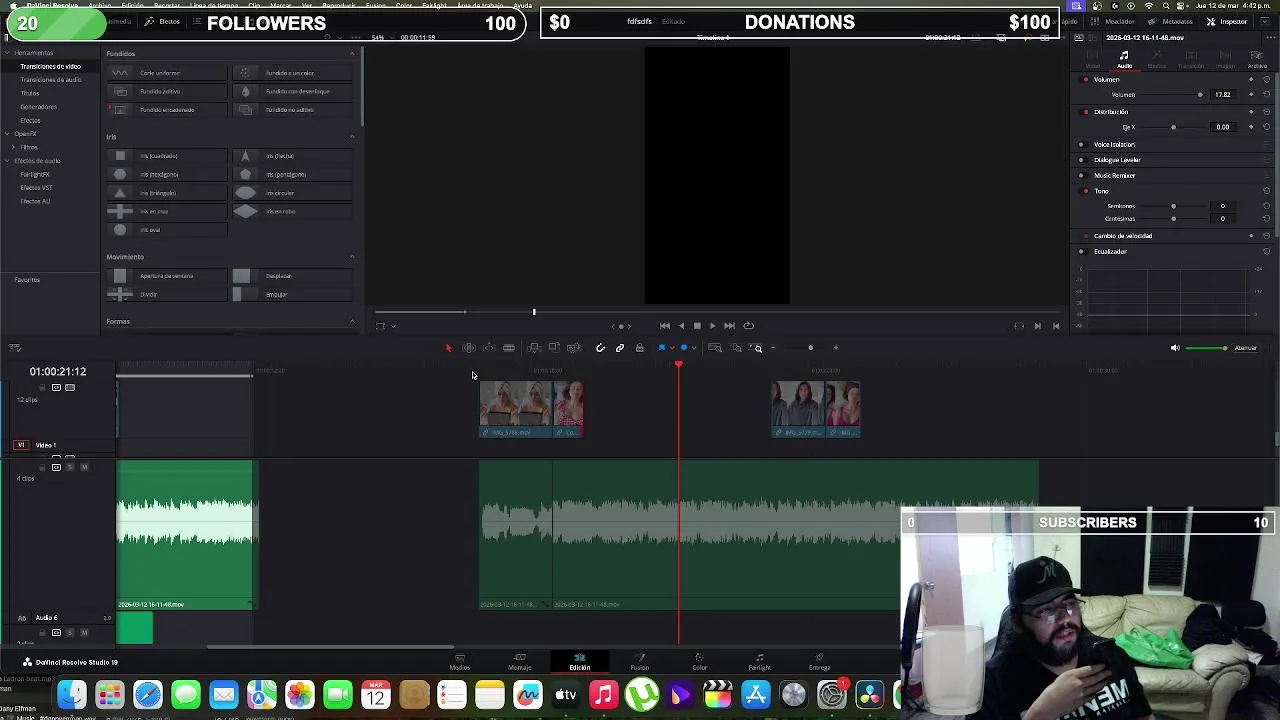Add a keyframe for Volumen value
Viewport: 1280px width, 720px height.
pyautogui.click(x=1250, y=94)
